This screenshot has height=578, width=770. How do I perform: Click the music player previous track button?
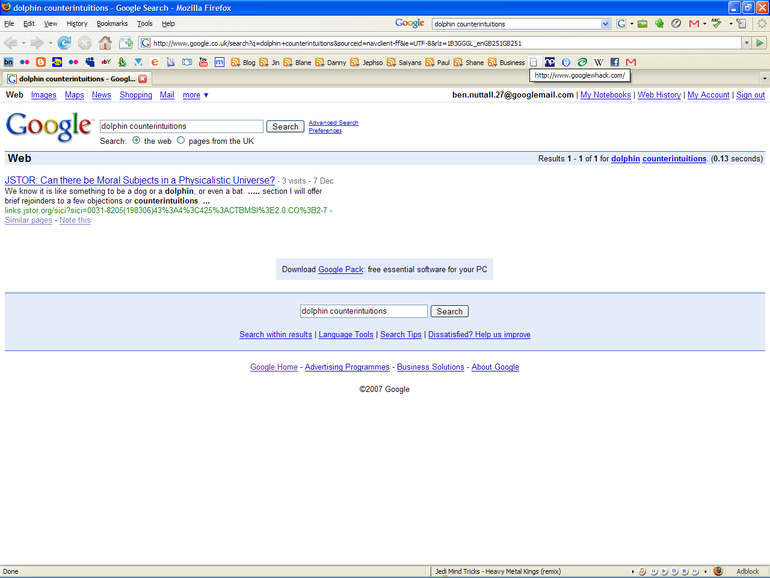pyautogui.click(x=654, y=571)
